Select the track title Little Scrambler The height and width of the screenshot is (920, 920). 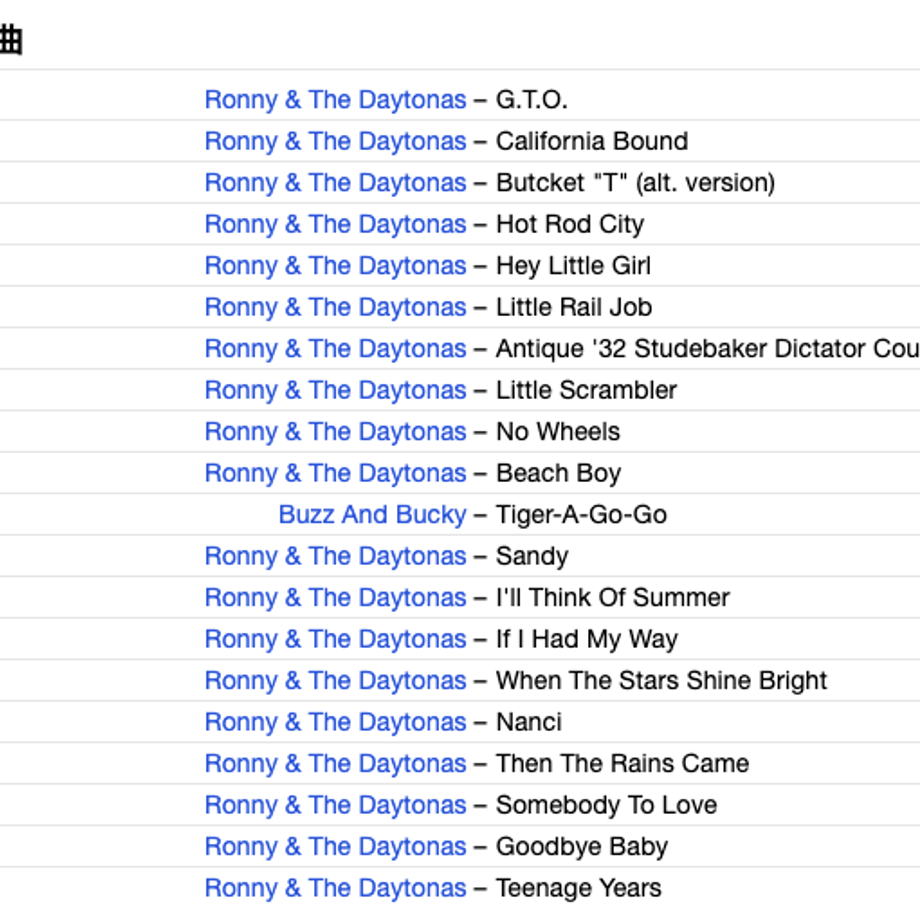586,390
